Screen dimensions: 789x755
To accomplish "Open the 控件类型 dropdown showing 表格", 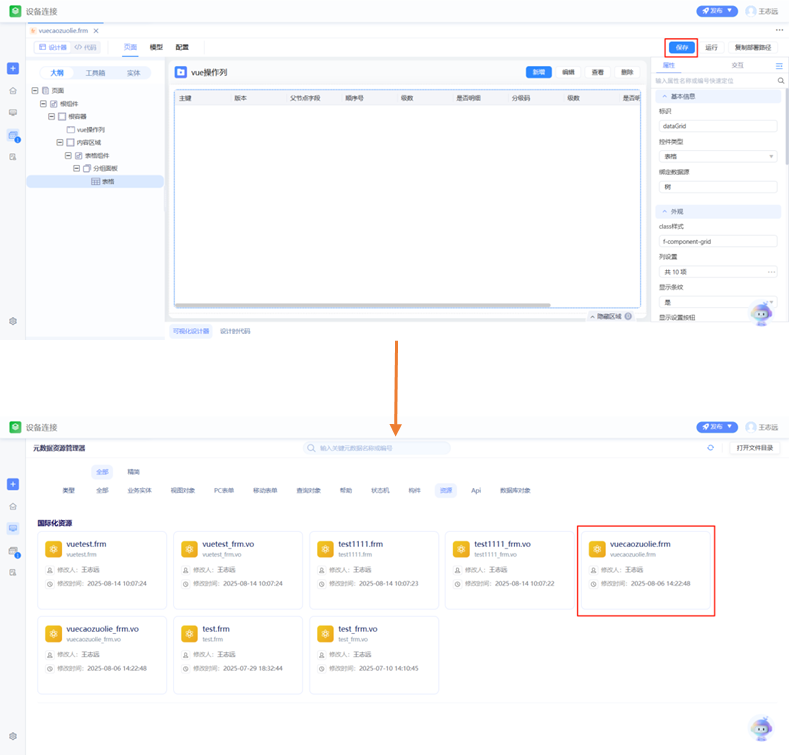I will click(x=718, y=157).
